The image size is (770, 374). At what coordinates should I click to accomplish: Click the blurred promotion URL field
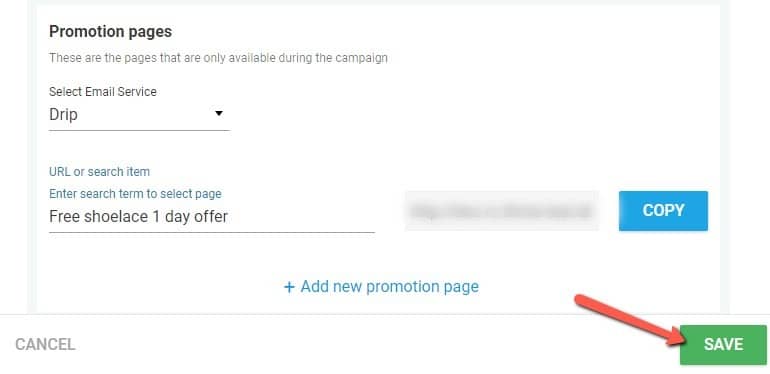tap(501, 211)
